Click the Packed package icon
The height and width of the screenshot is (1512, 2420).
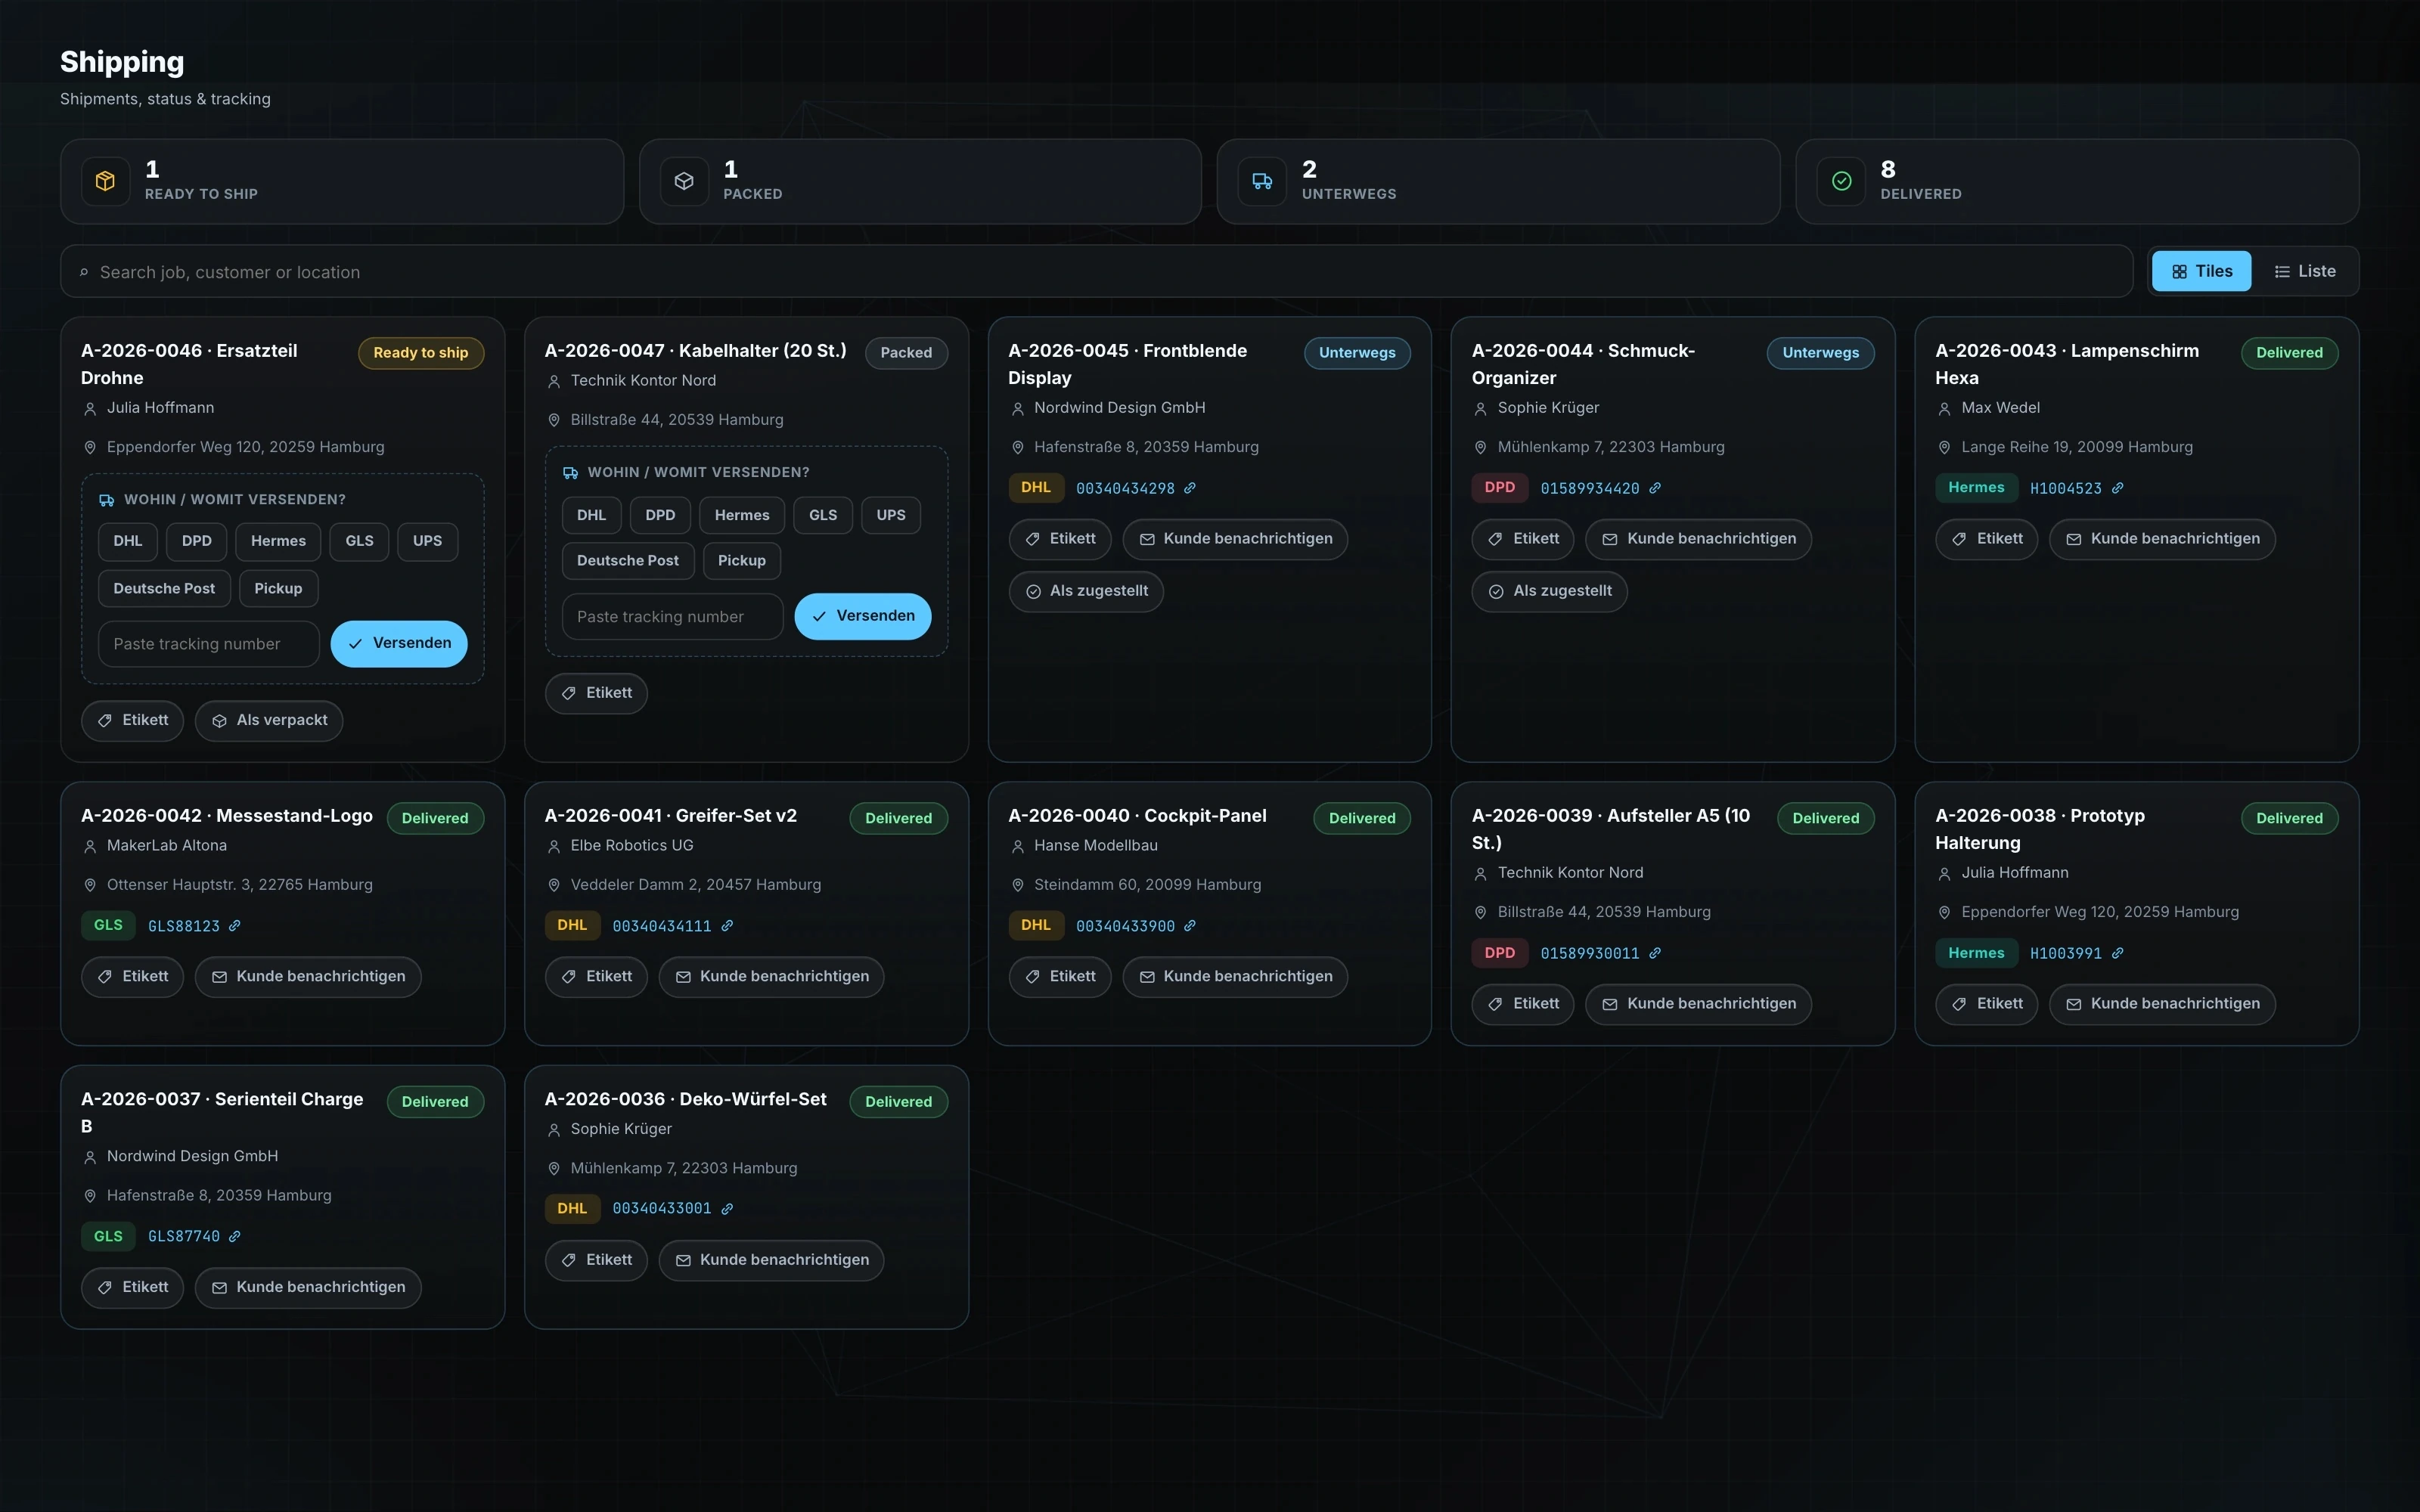click(x=684, y=181)
